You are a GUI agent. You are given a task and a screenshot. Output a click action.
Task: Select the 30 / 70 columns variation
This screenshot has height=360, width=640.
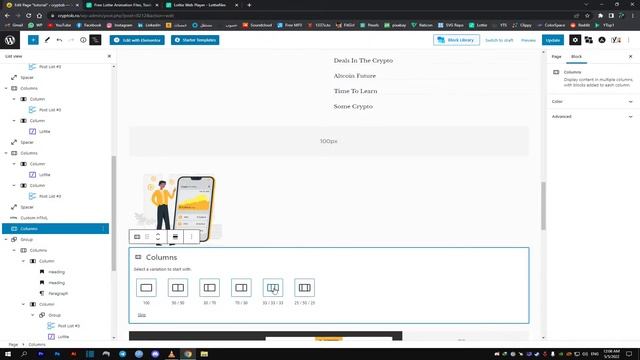point(209,288)
